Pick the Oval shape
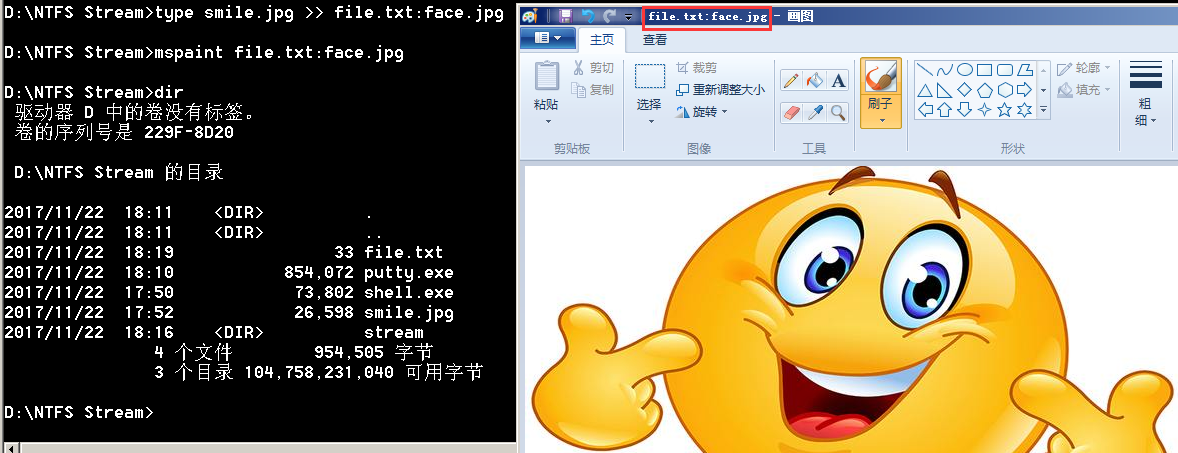This screenshot has height=453, width=1178. tap(965, 70)
